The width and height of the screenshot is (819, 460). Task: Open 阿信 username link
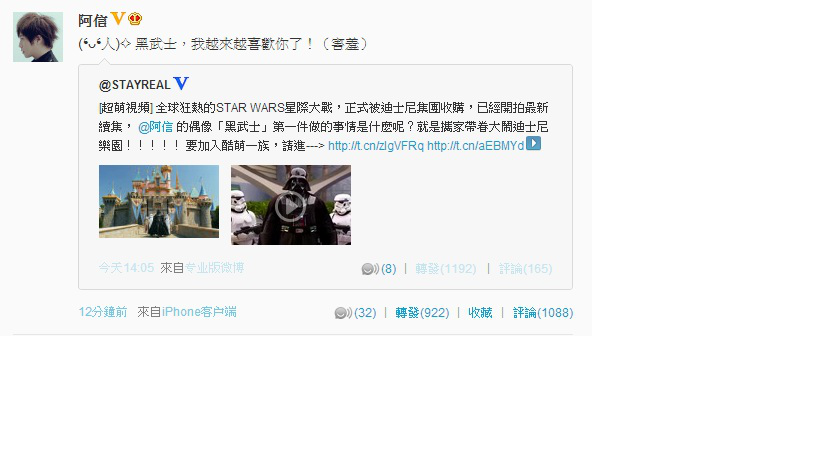coord(92,20)
